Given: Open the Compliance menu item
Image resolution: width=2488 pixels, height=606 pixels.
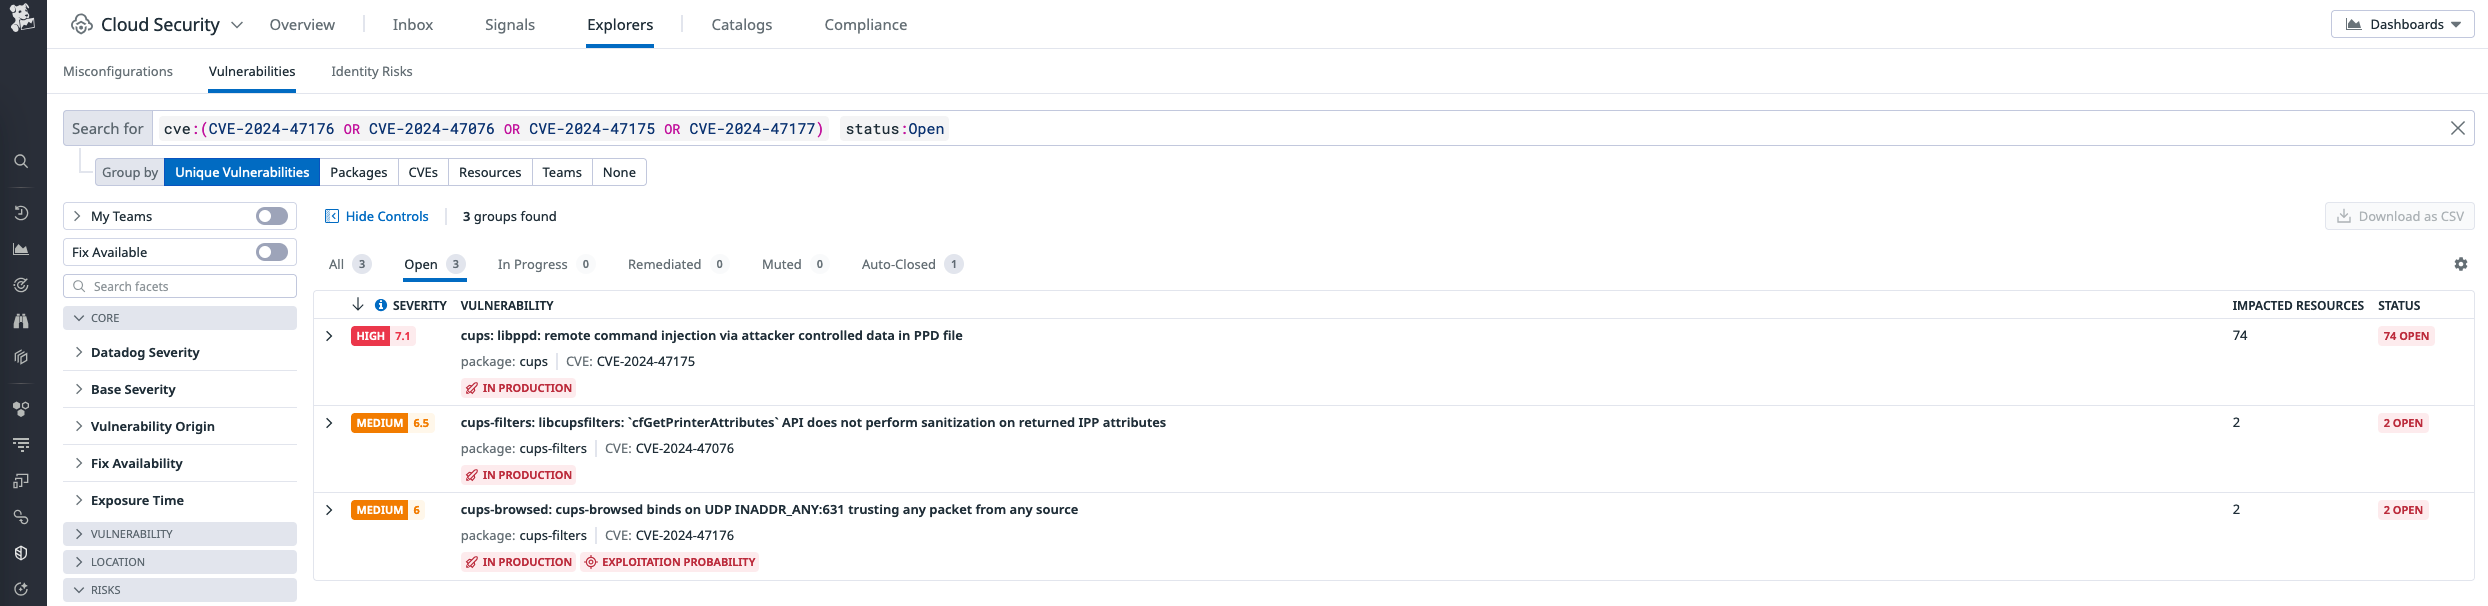Looking at the screenshot, I should [x=865, y=24].
